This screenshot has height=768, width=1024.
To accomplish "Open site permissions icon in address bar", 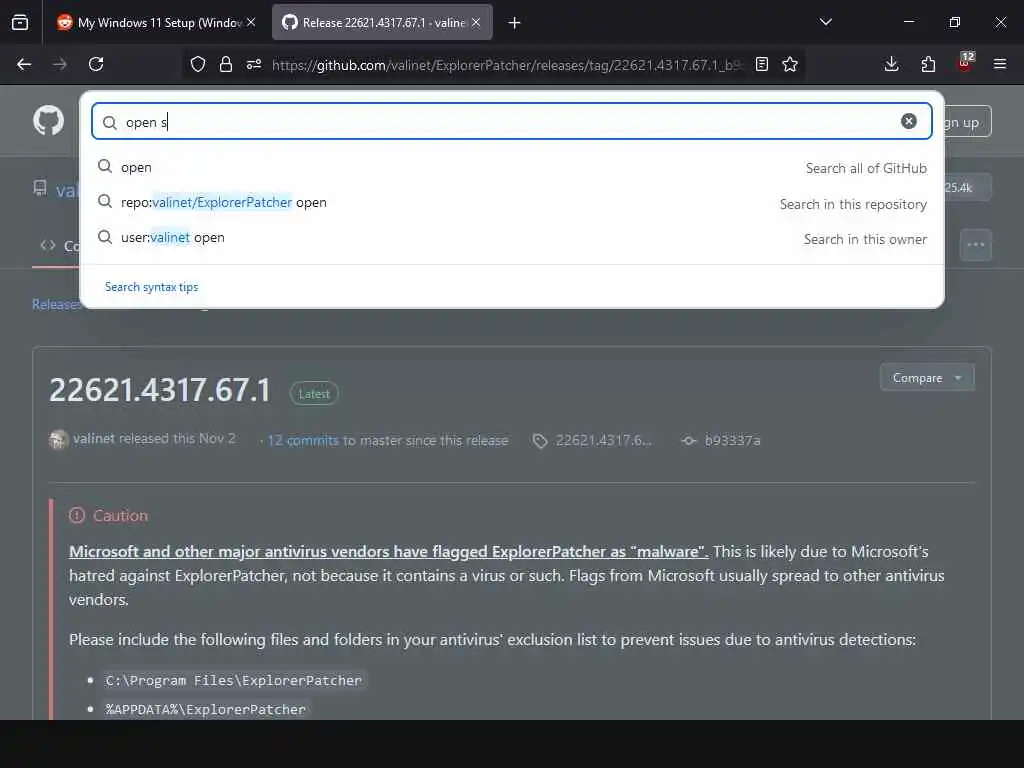I will (254, 64).
